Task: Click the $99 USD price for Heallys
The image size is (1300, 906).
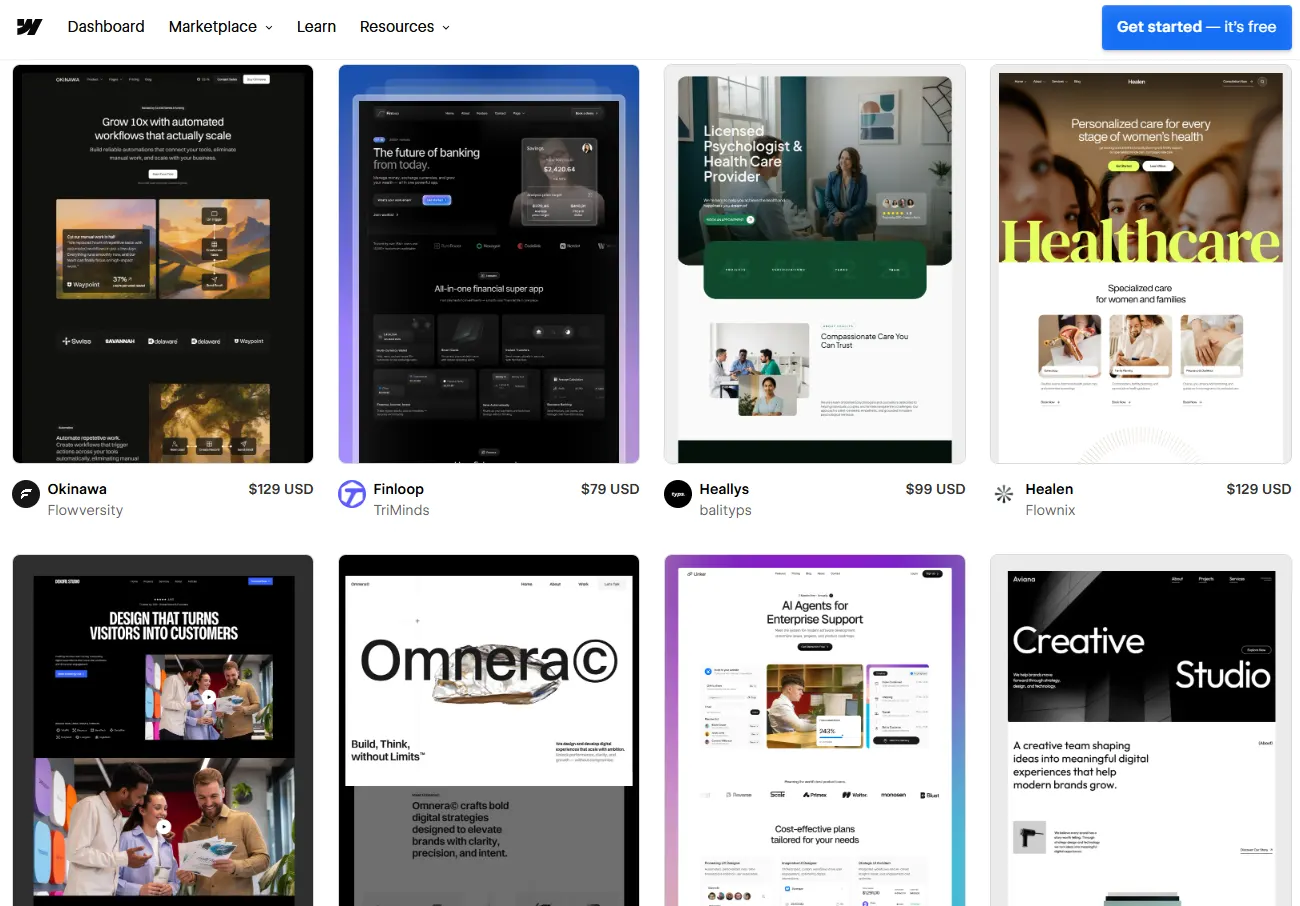Action: click(x=936, y=489)
